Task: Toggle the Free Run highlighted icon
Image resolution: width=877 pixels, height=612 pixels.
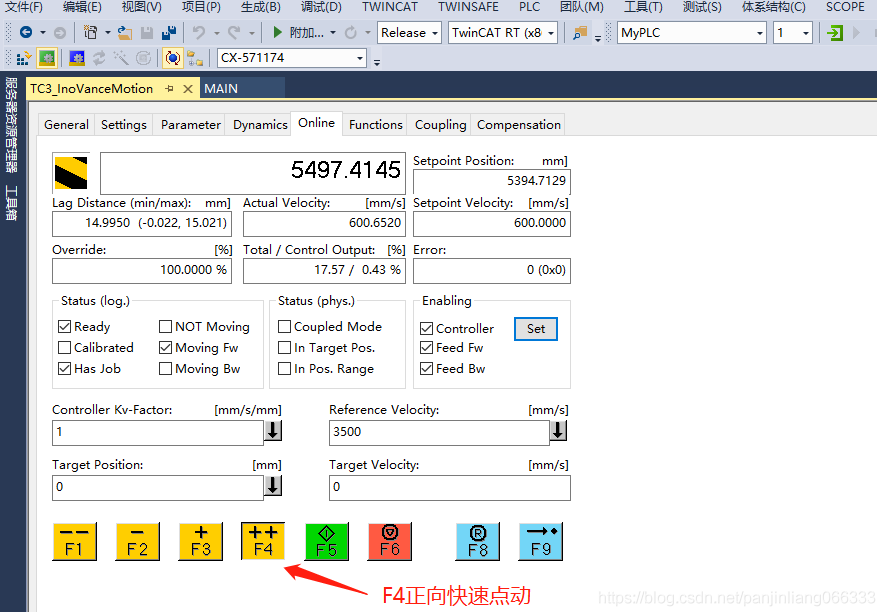Action: 173,58
